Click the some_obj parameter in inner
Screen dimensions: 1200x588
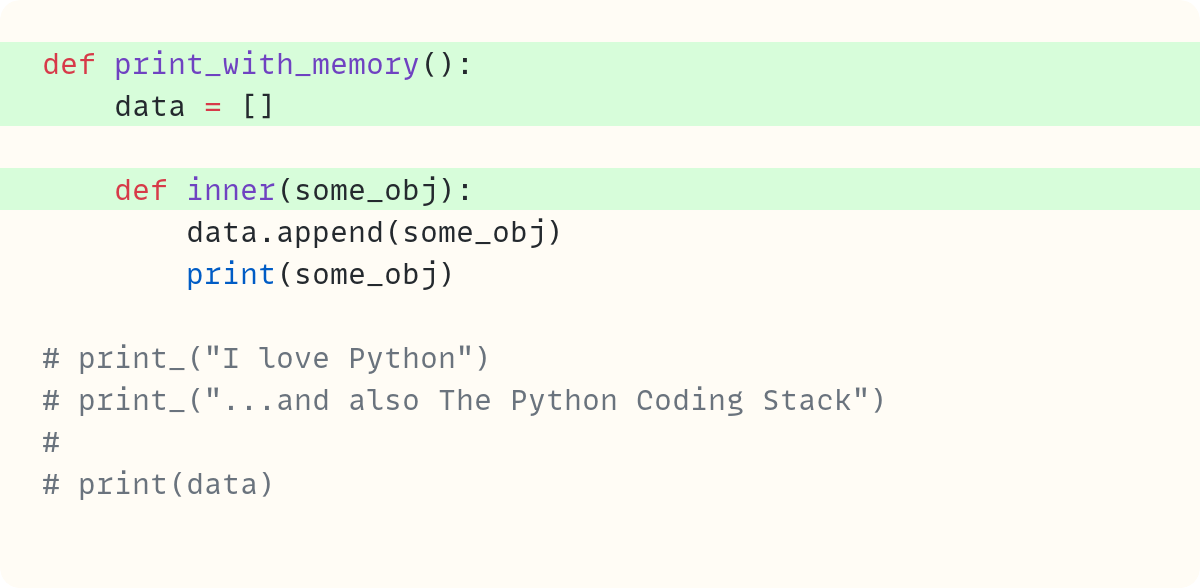(x=366, y=190)
